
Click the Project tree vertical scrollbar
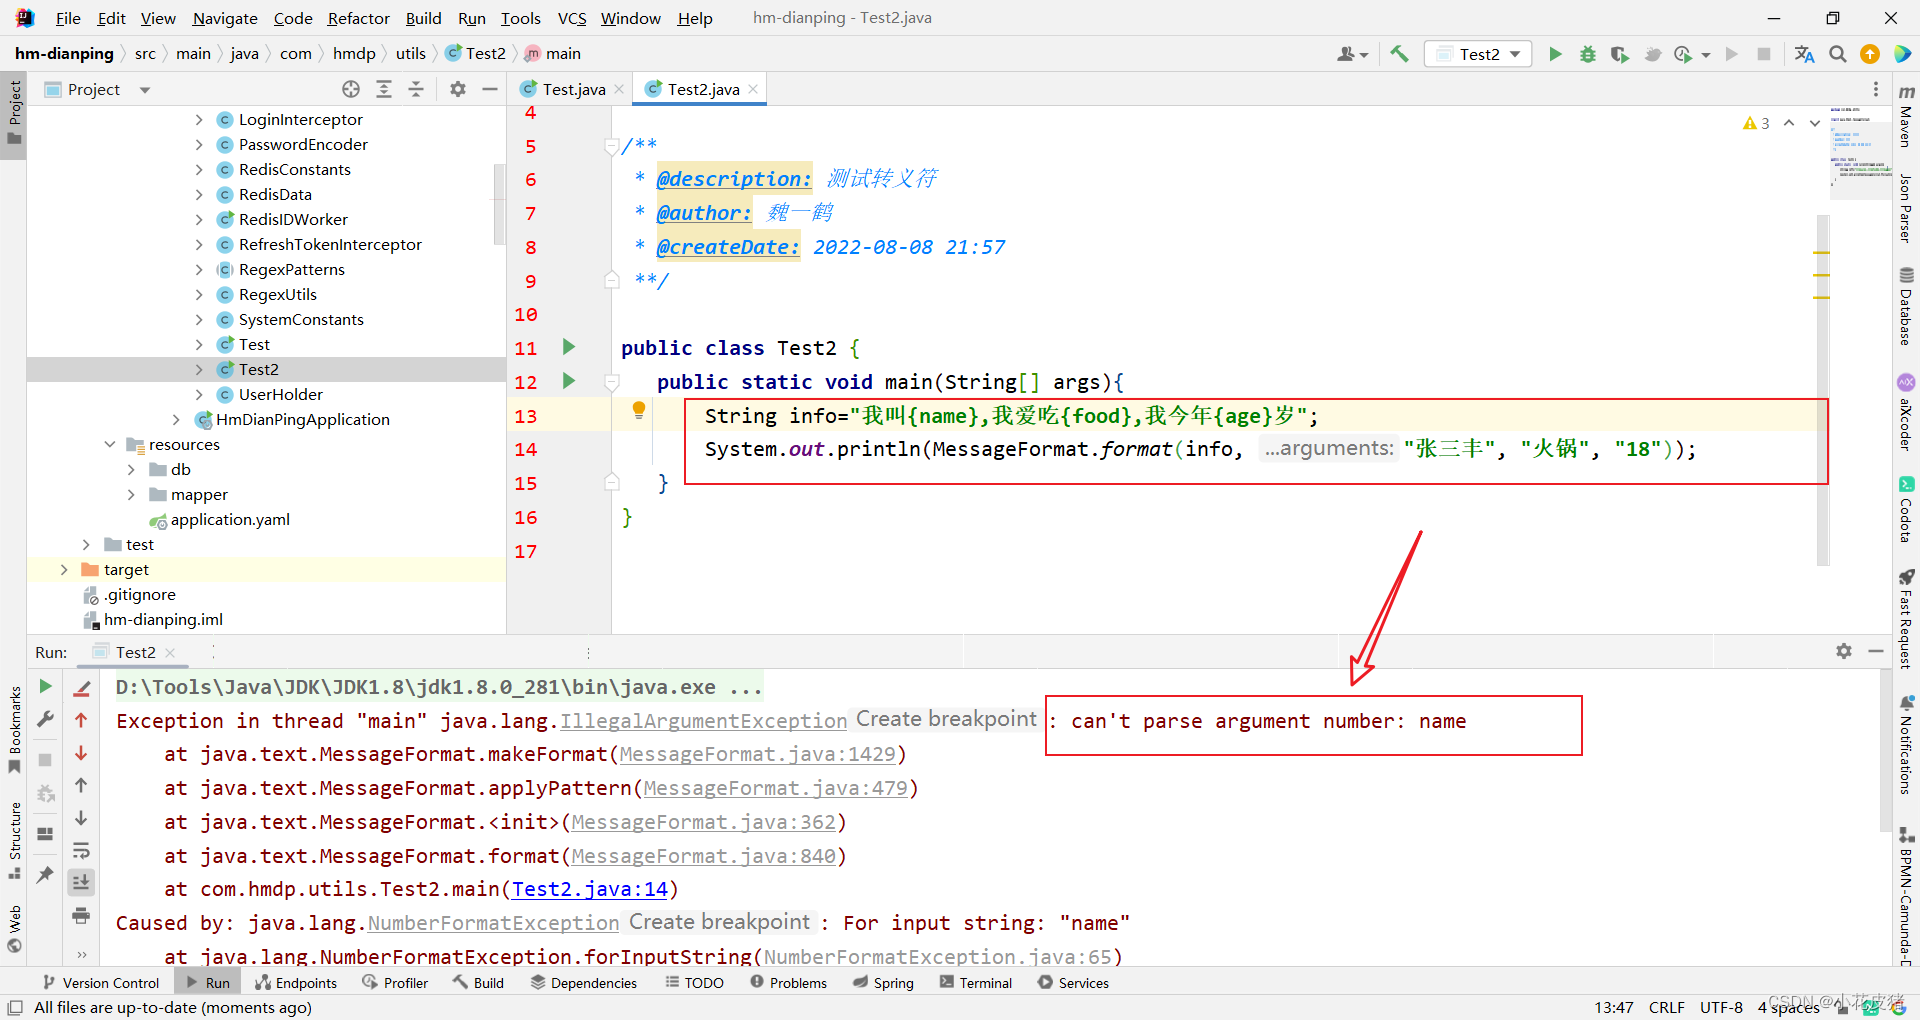(x=499, y=205)
